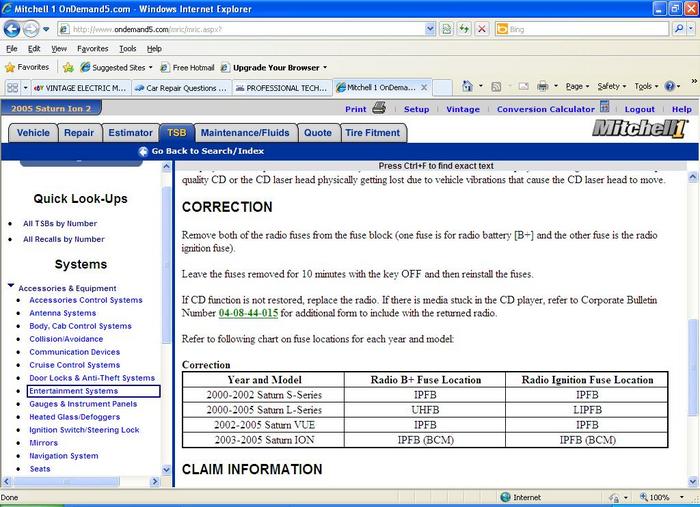700x507 pixels.
Task: Click the Read Mail envelope icon
Action: [523, 86]
